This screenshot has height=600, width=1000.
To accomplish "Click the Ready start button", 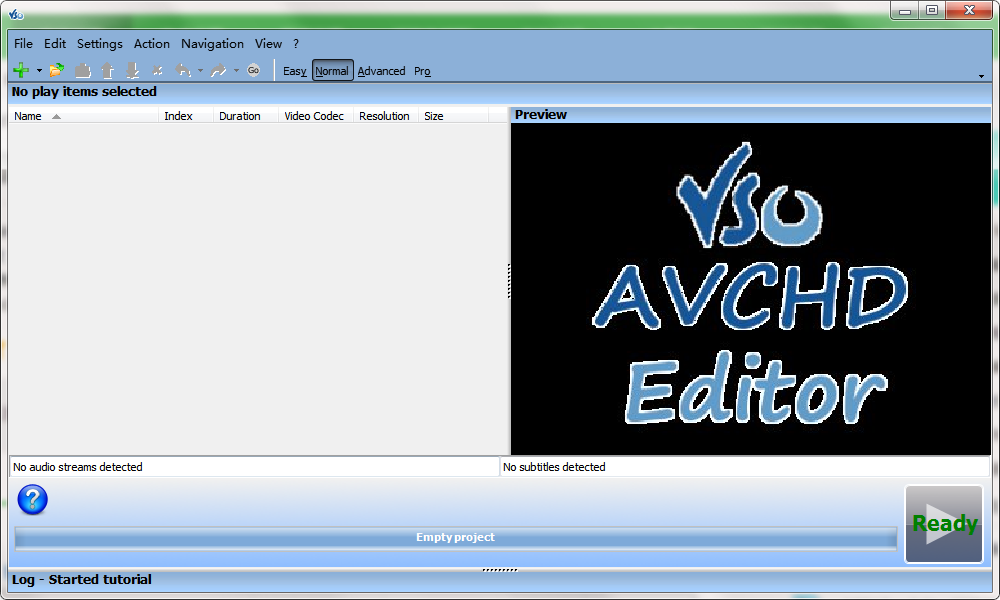I will [944, 524].
